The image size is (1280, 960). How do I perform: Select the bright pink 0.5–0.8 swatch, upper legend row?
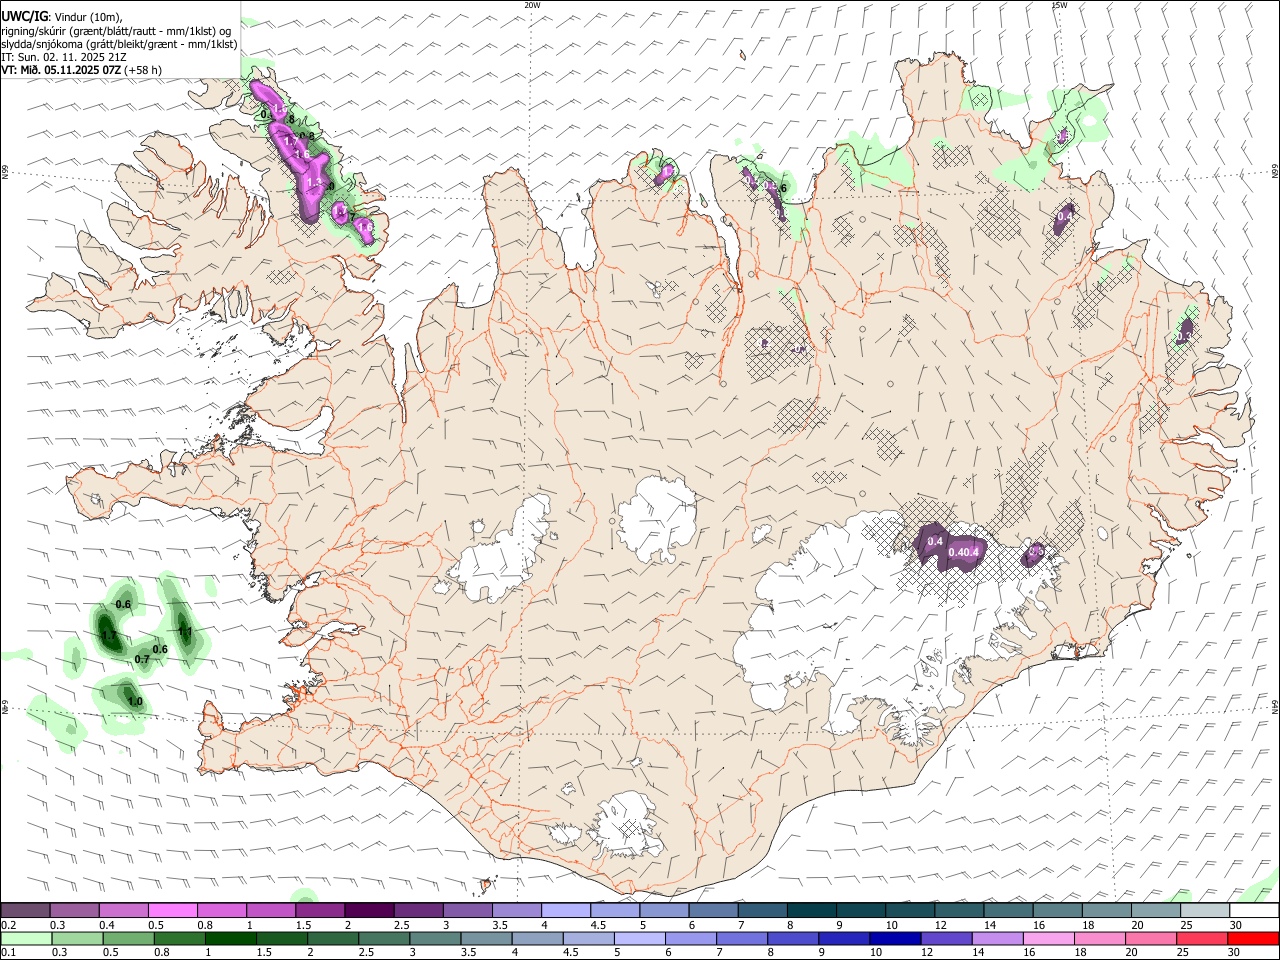[x=172, y=910]
